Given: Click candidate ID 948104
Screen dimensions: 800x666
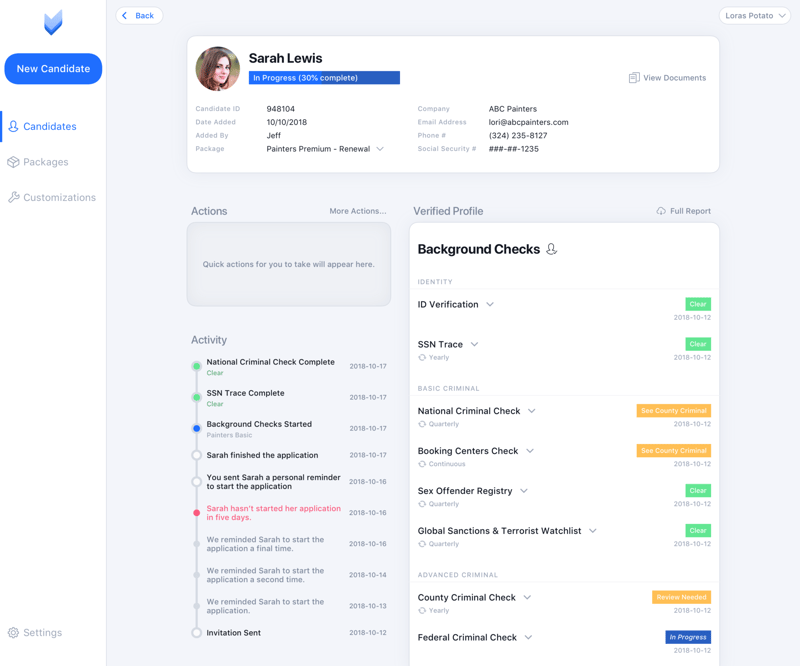Looking at the screenshot, I should pyautogui.click(x=281, y=109).
